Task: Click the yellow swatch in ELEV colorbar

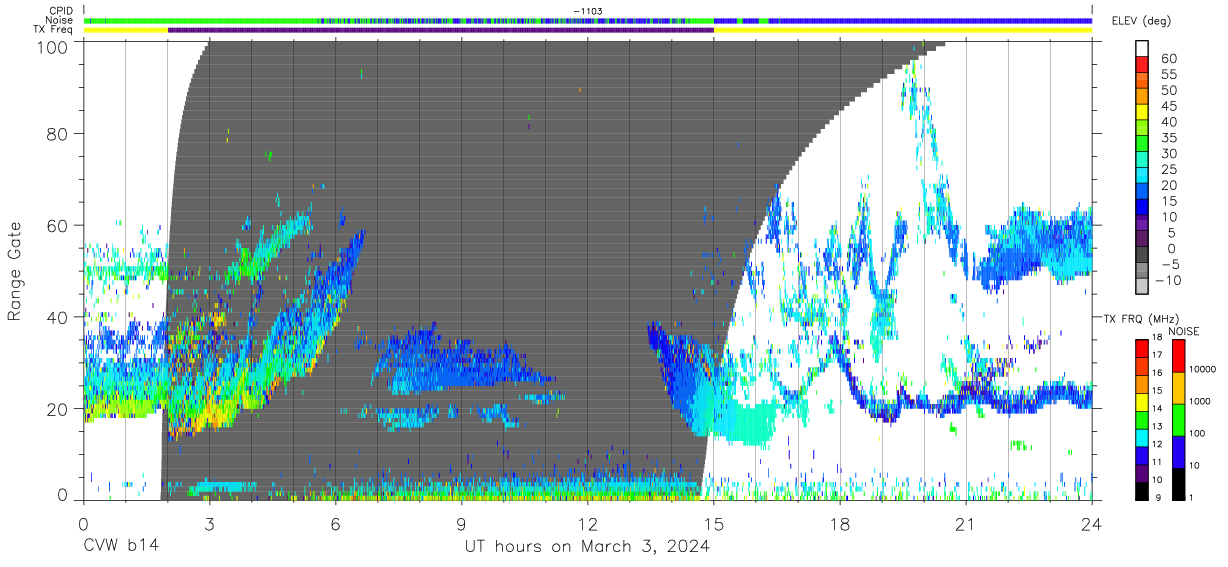Action: point(1142,112)
